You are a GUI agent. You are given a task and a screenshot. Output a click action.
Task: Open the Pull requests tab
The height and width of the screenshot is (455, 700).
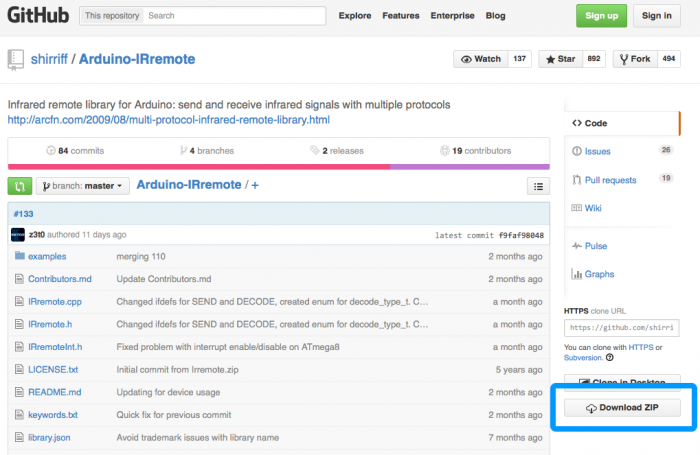point(610,180)
